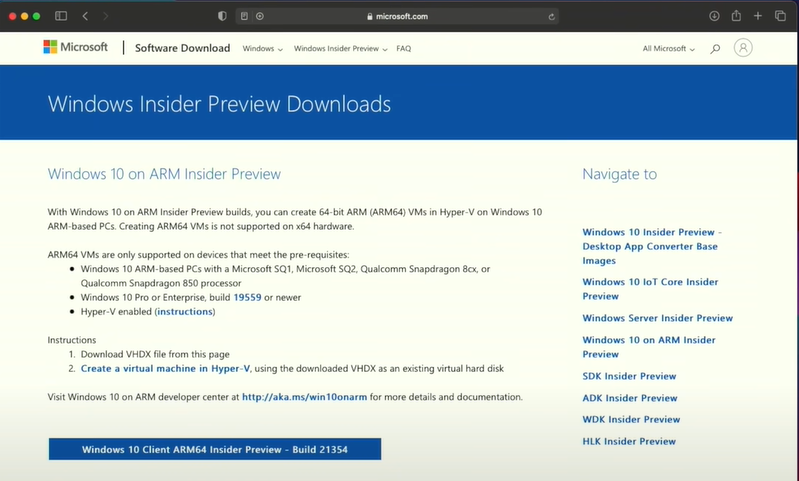Navigate to WDK Insider Preview

click(631, 419)
